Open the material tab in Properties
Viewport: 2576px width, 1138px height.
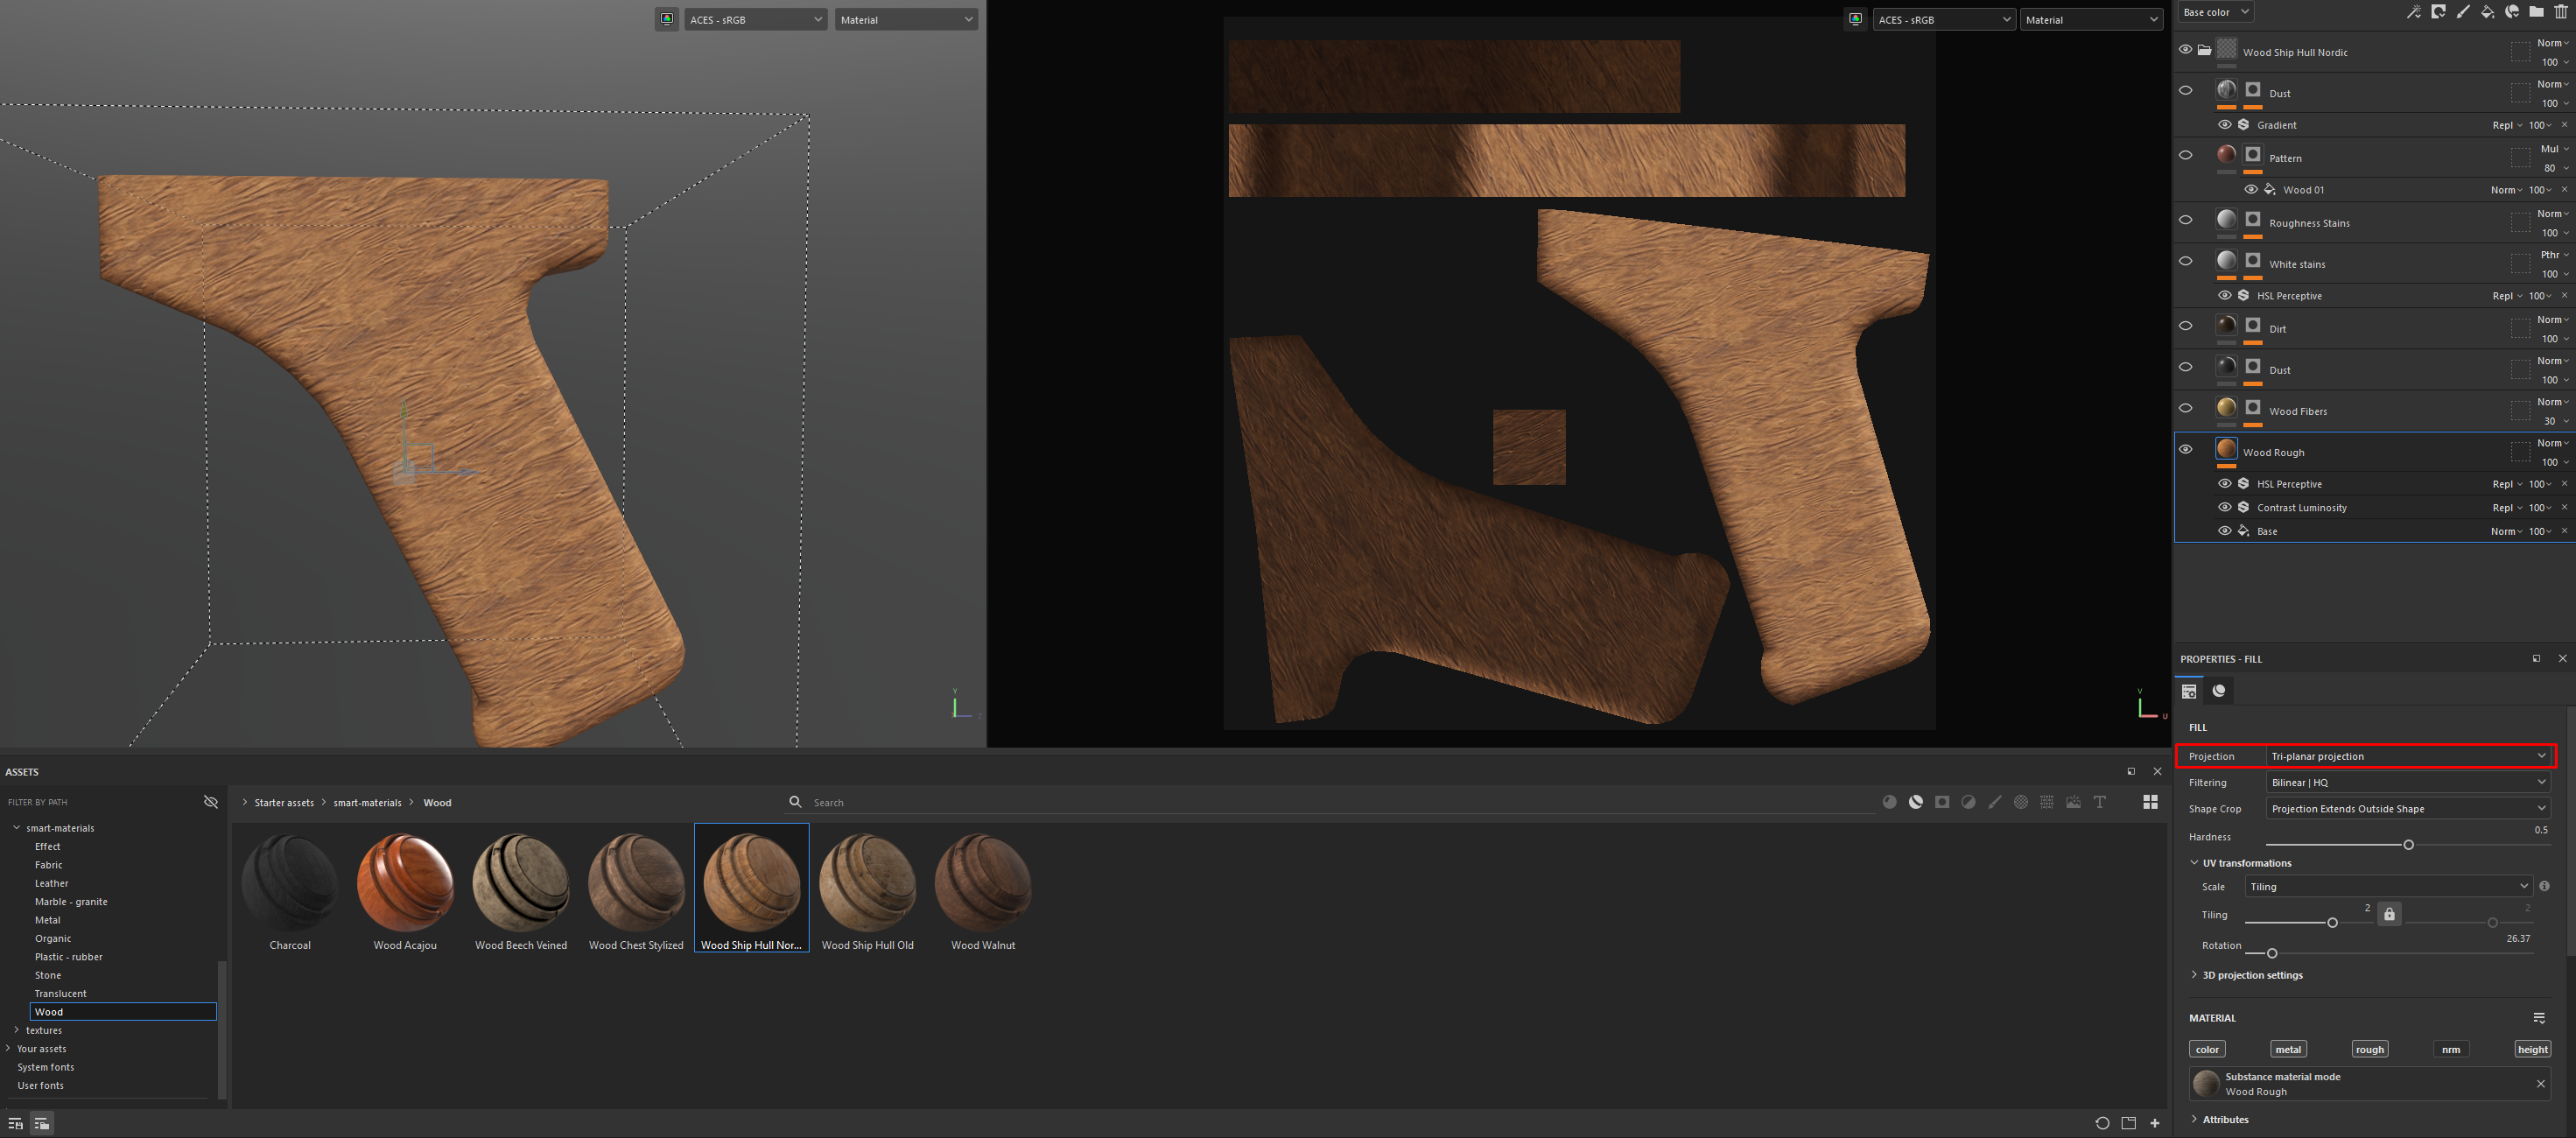pos(2219,690)
